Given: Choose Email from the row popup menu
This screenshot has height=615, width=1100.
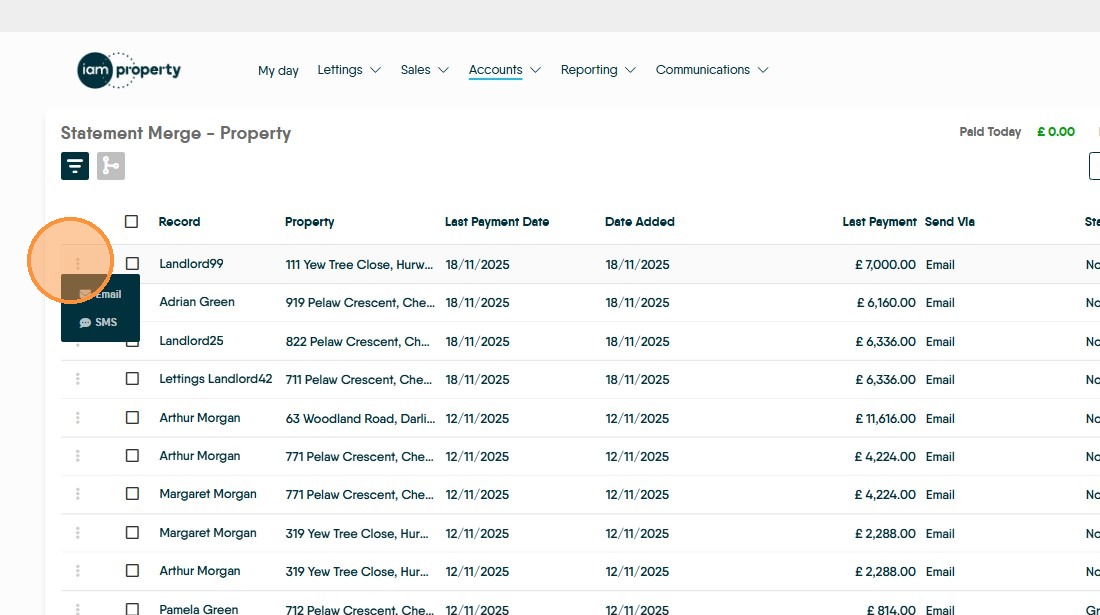Looking at the screenshot, I should (101, 294).
